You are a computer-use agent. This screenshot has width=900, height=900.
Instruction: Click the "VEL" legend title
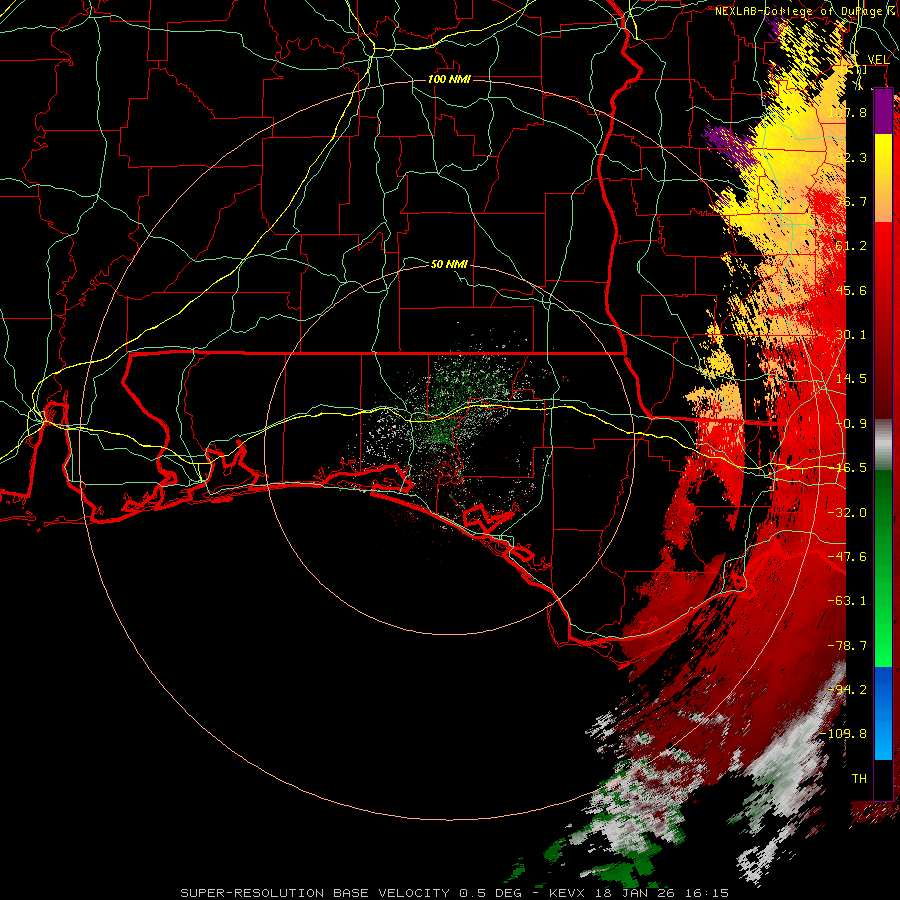tap(878, 60)
